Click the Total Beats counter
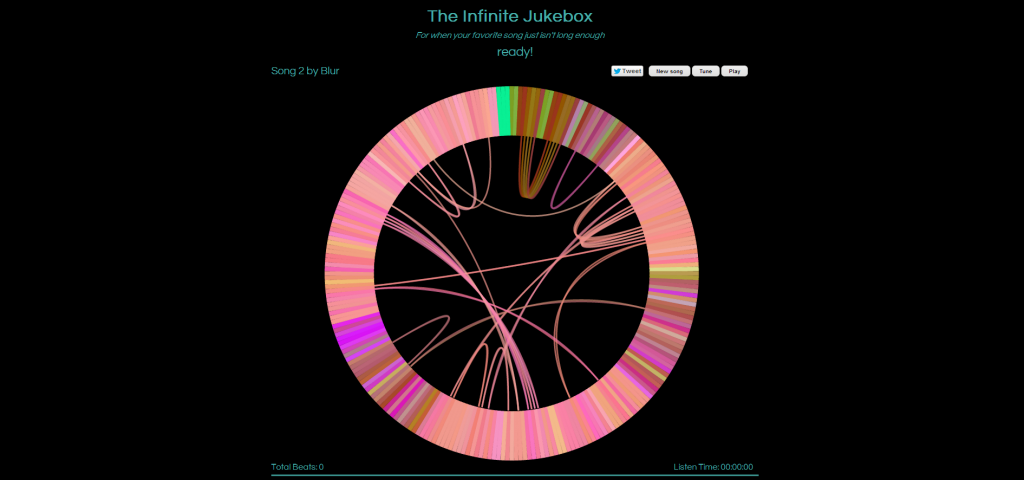Screen dimensions: 1024x480 [x=297, y=467]
